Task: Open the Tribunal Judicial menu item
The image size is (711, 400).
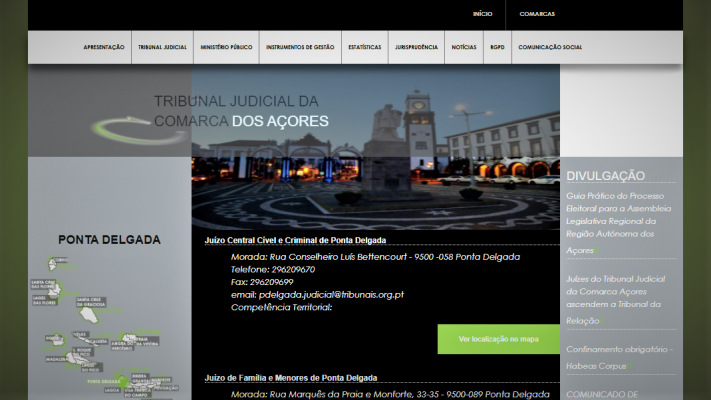Action: point(162,47)
